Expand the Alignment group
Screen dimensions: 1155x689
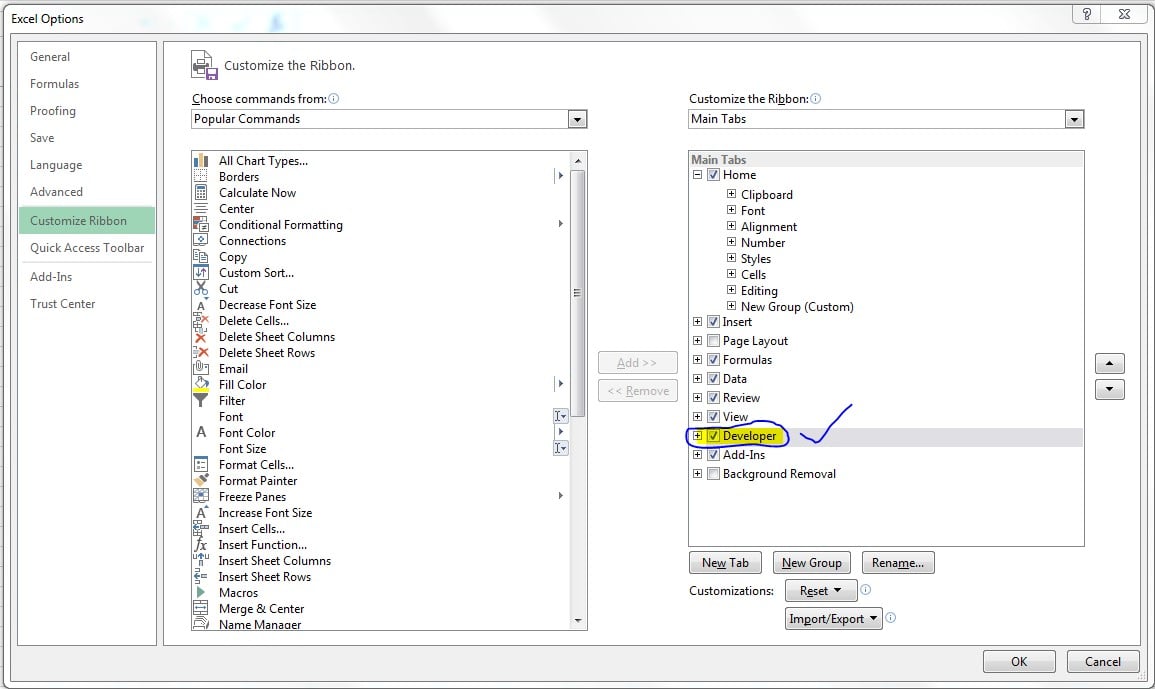pos(731,226)
